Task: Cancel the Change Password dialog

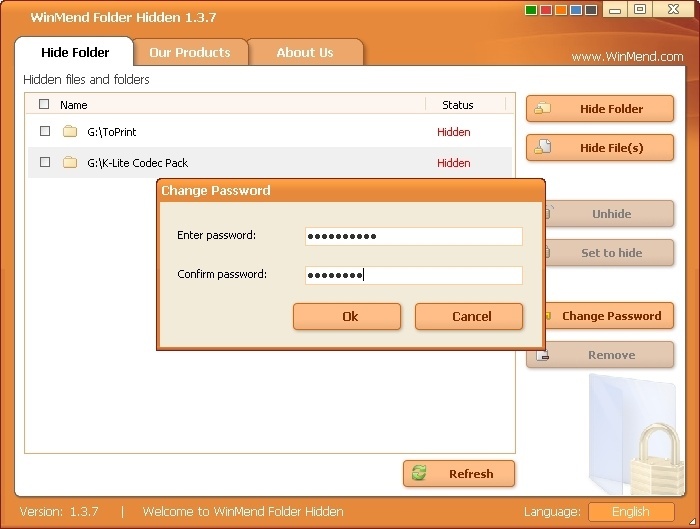Action: point(469,317)
